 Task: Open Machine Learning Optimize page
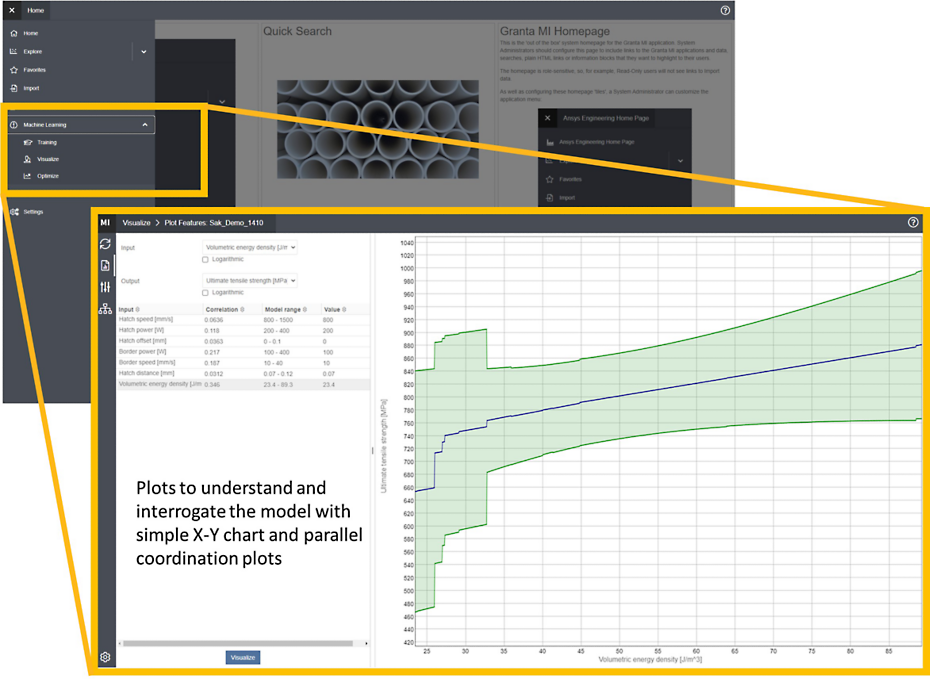click(x=47, y=176)
